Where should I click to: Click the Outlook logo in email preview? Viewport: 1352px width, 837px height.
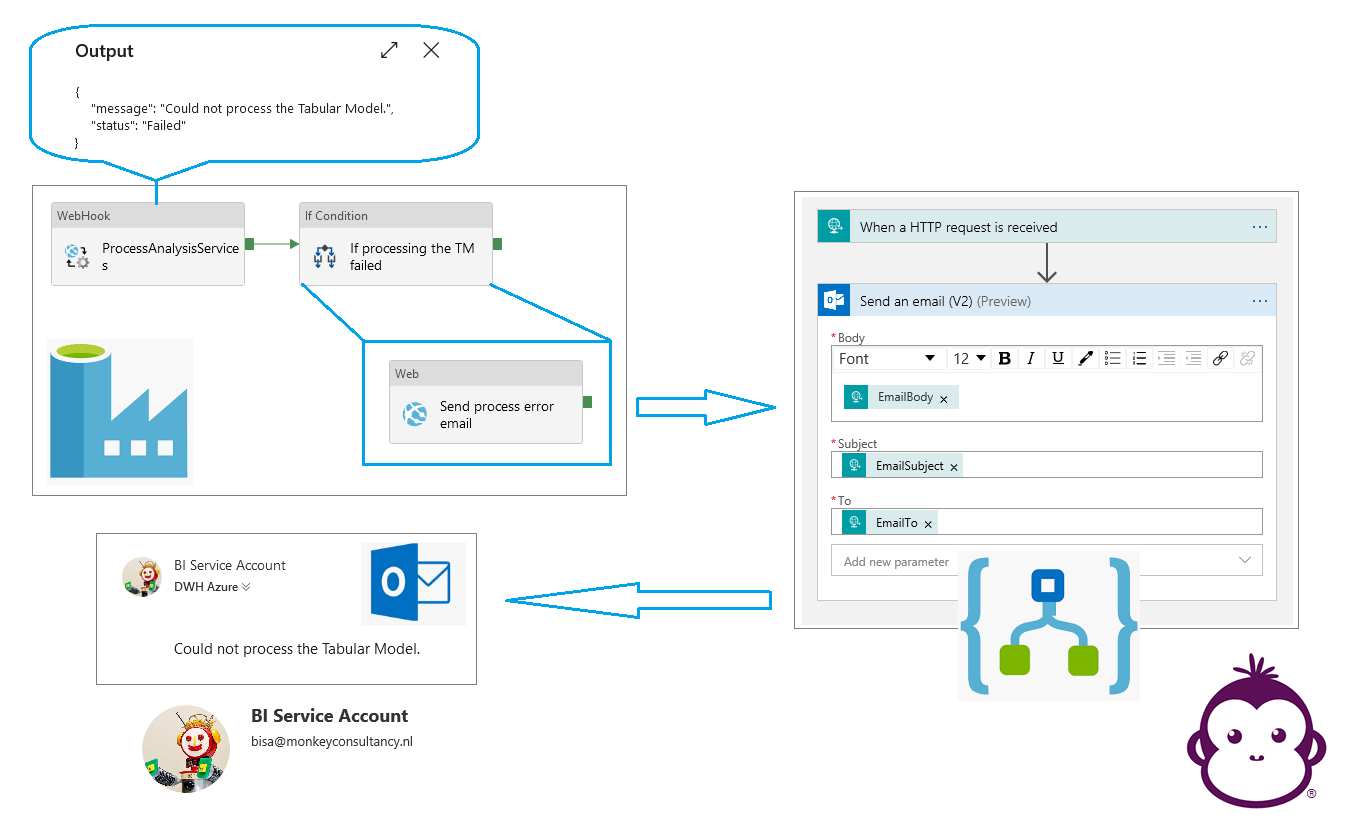413,584
